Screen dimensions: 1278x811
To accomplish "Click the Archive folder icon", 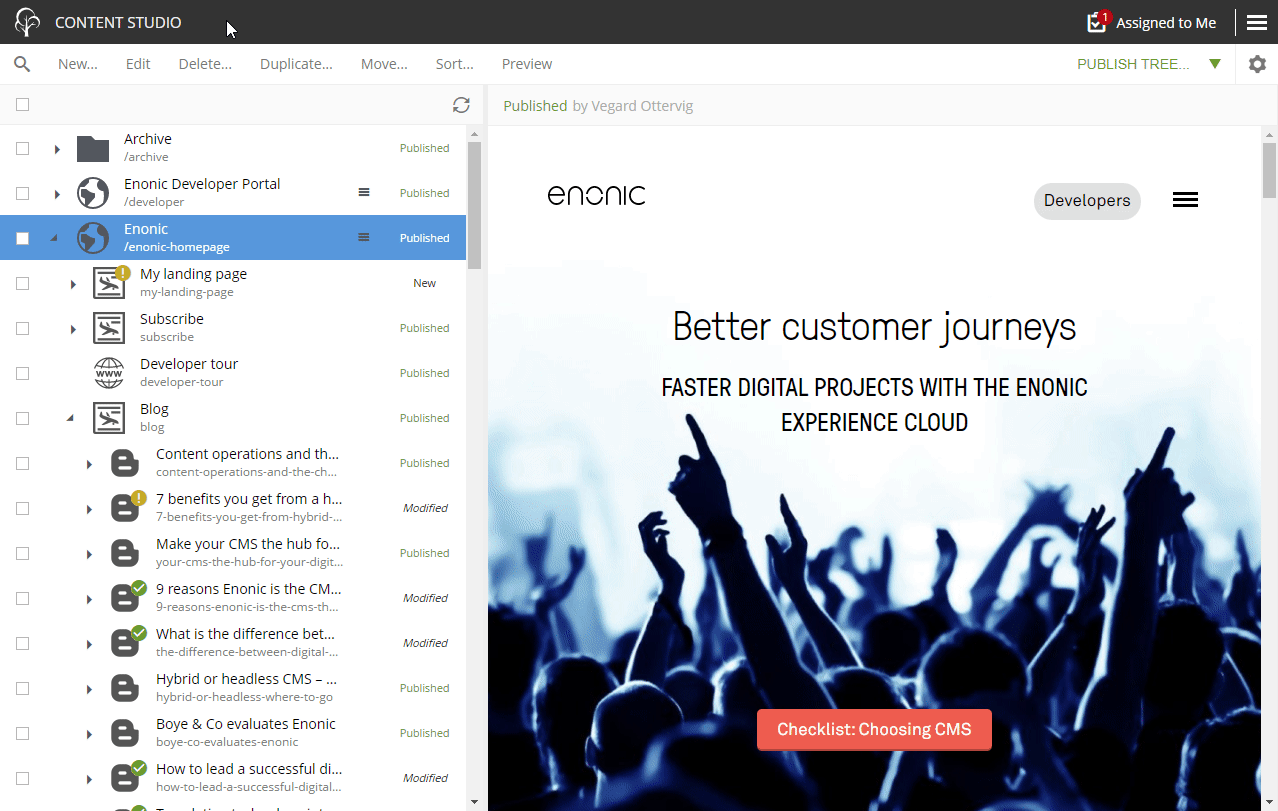I will (93, 148).
